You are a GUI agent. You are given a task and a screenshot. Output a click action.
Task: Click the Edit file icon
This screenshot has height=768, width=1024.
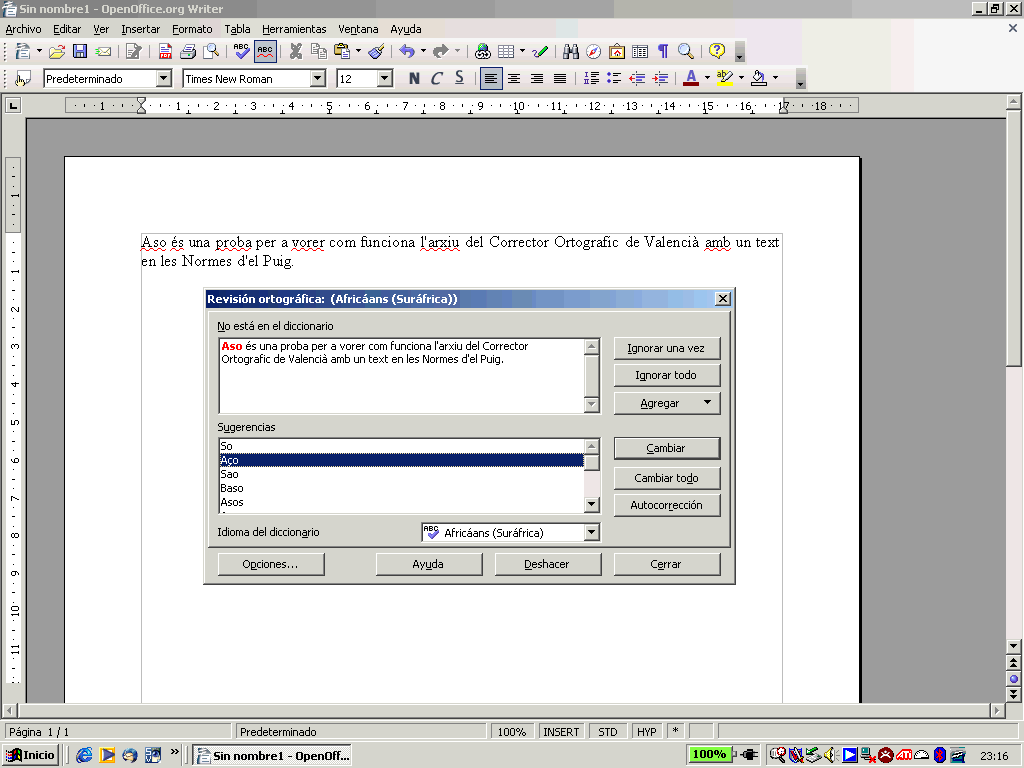pyautogui.click(x=134, y=51)
